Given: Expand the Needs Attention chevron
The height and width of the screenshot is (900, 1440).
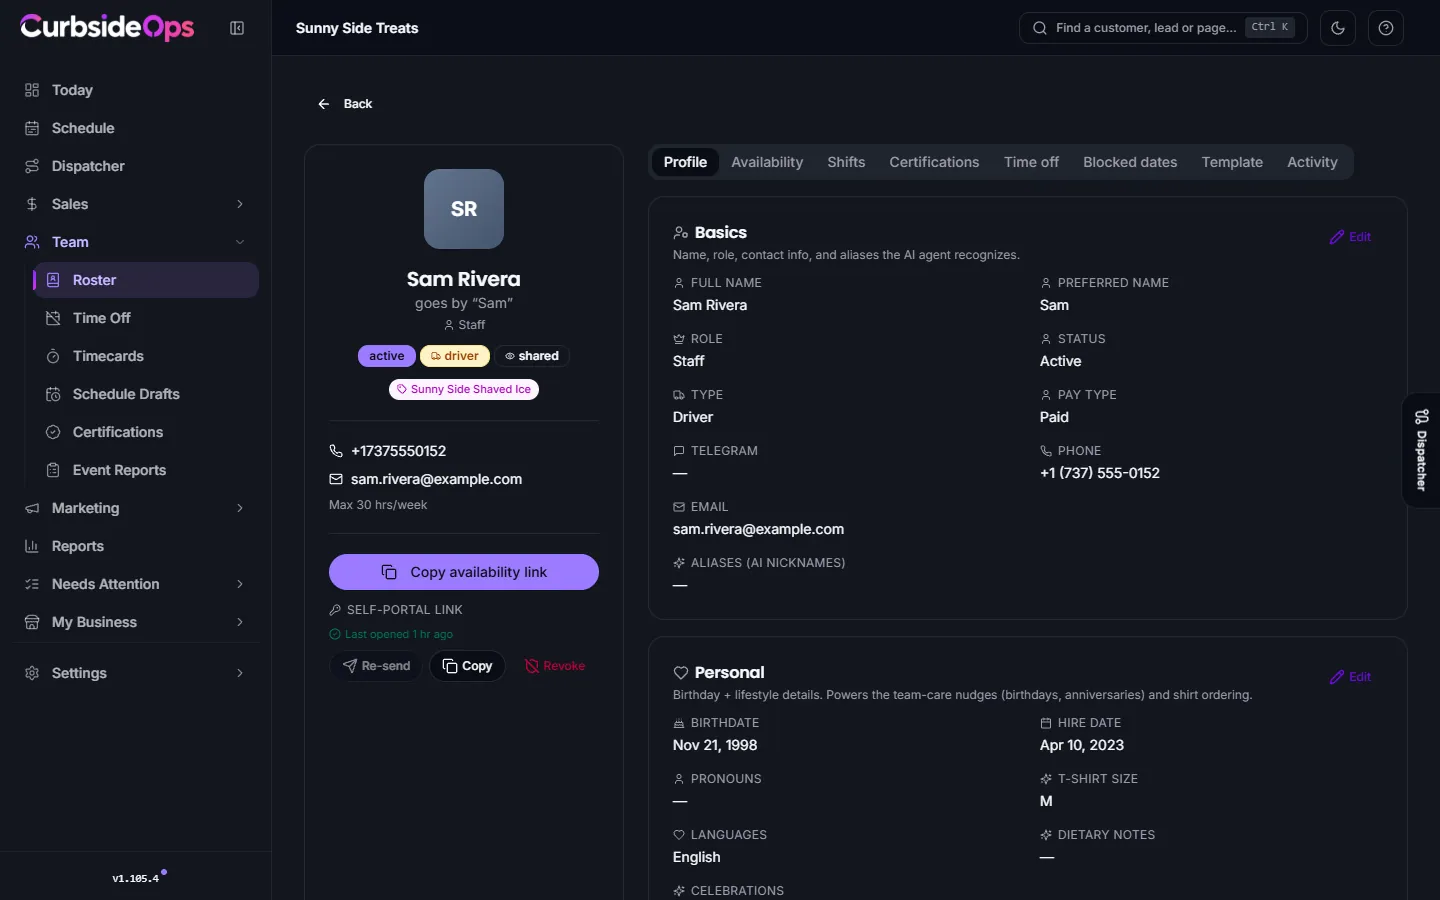Looking at the screenshot, I should coord(240,584).
